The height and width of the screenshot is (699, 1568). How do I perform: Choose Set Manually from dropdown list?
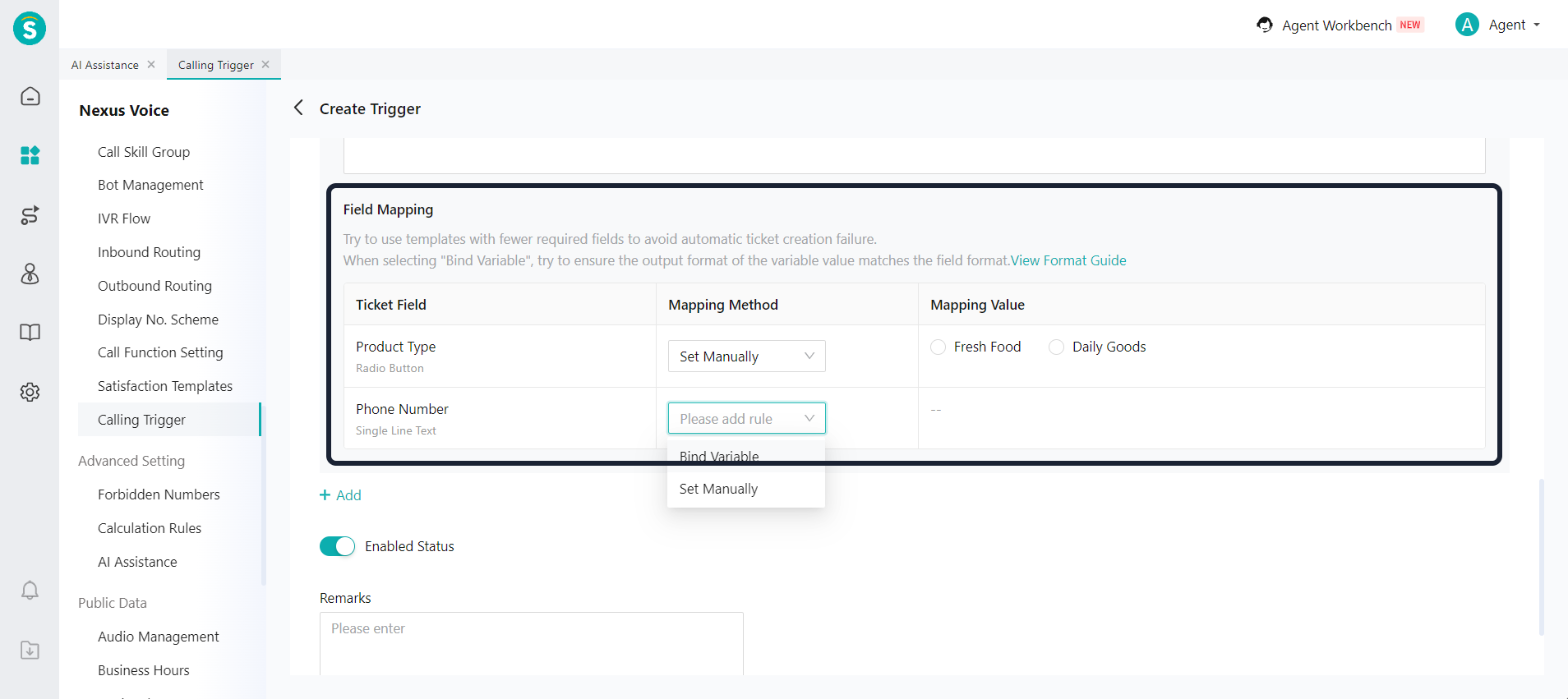click(746, 489)
